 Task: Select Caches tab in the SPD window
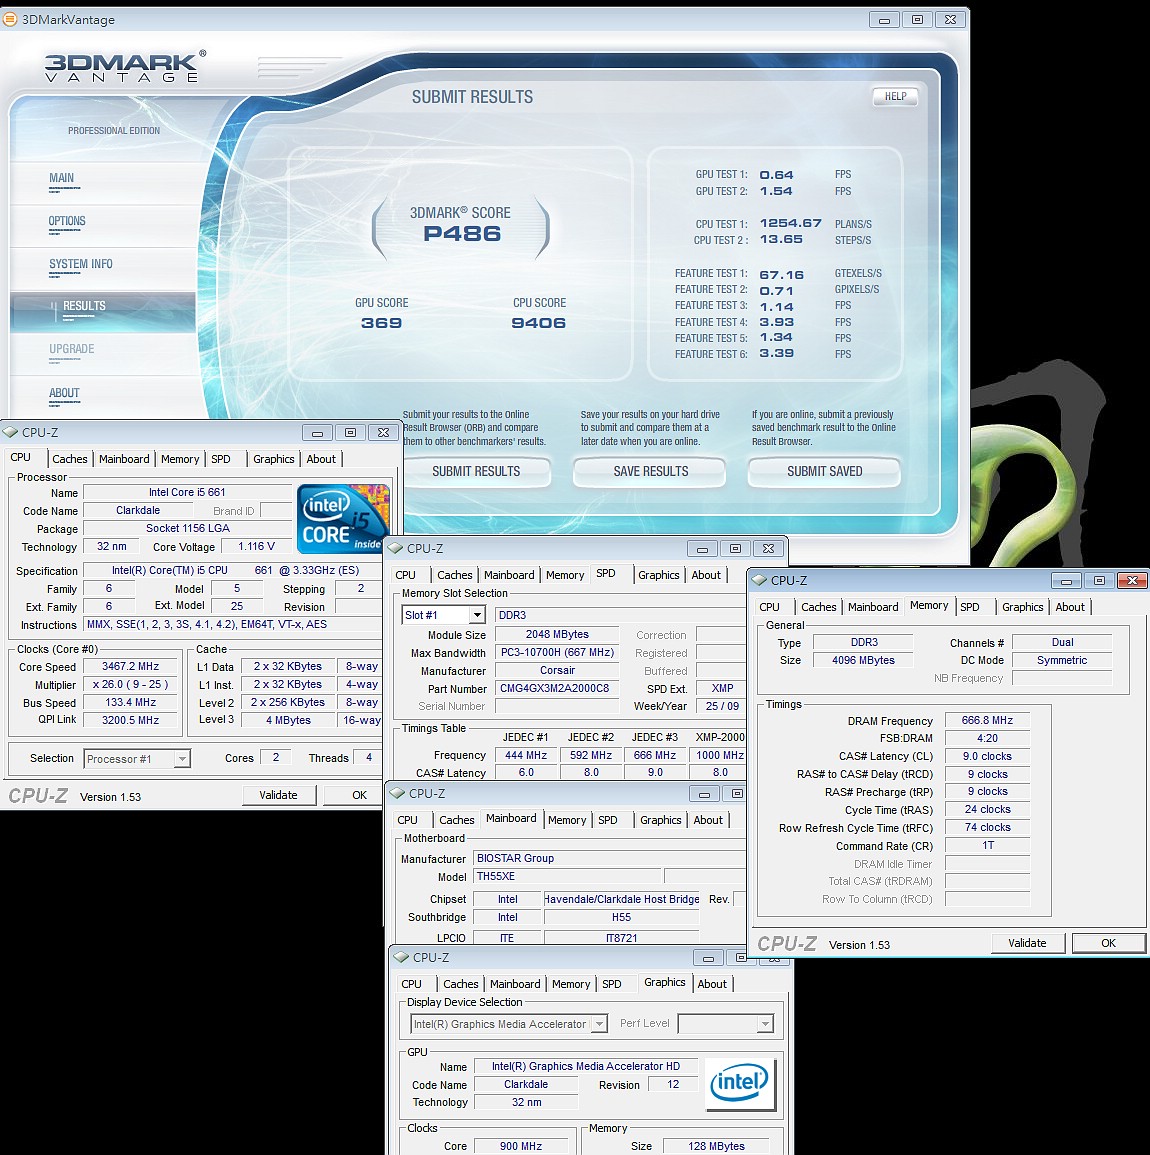455,575
